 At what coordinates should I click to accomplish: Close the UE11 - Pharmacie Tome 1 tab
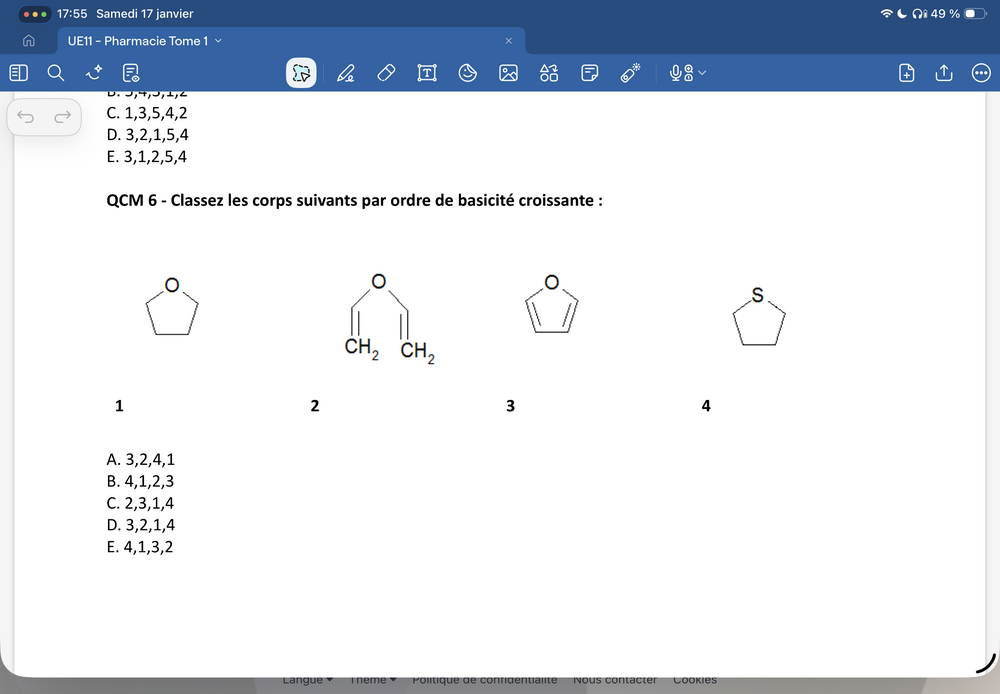508,41
